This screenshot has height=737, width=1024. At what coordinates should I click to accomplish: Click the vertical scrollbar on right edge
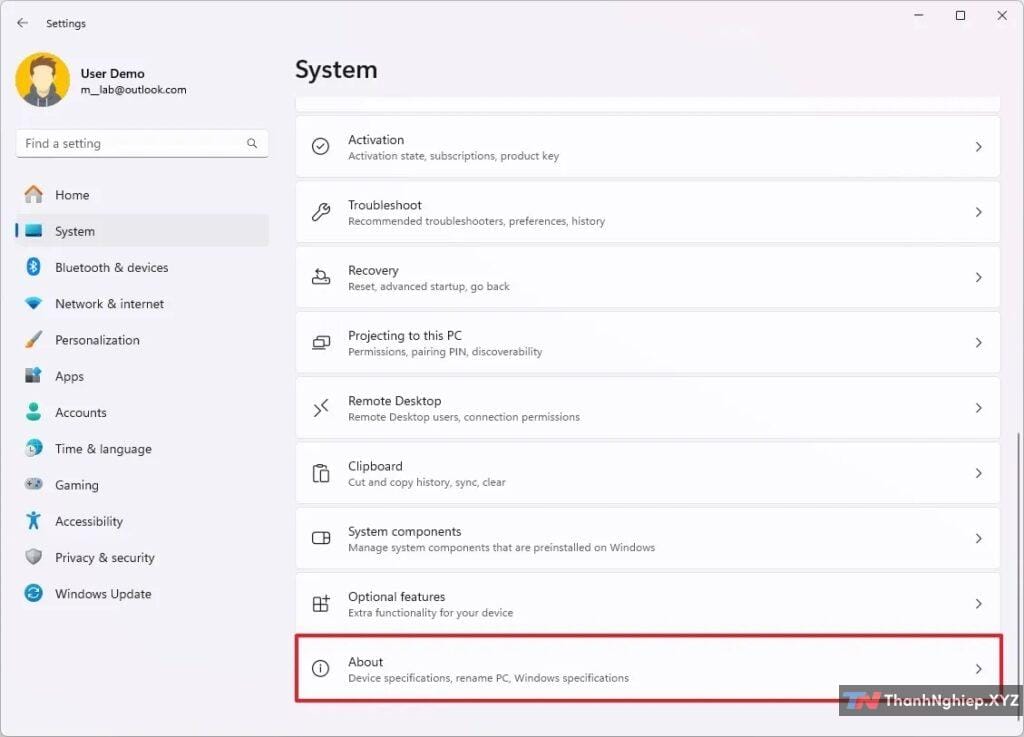pyautogui.click(x=1018, y=560)
